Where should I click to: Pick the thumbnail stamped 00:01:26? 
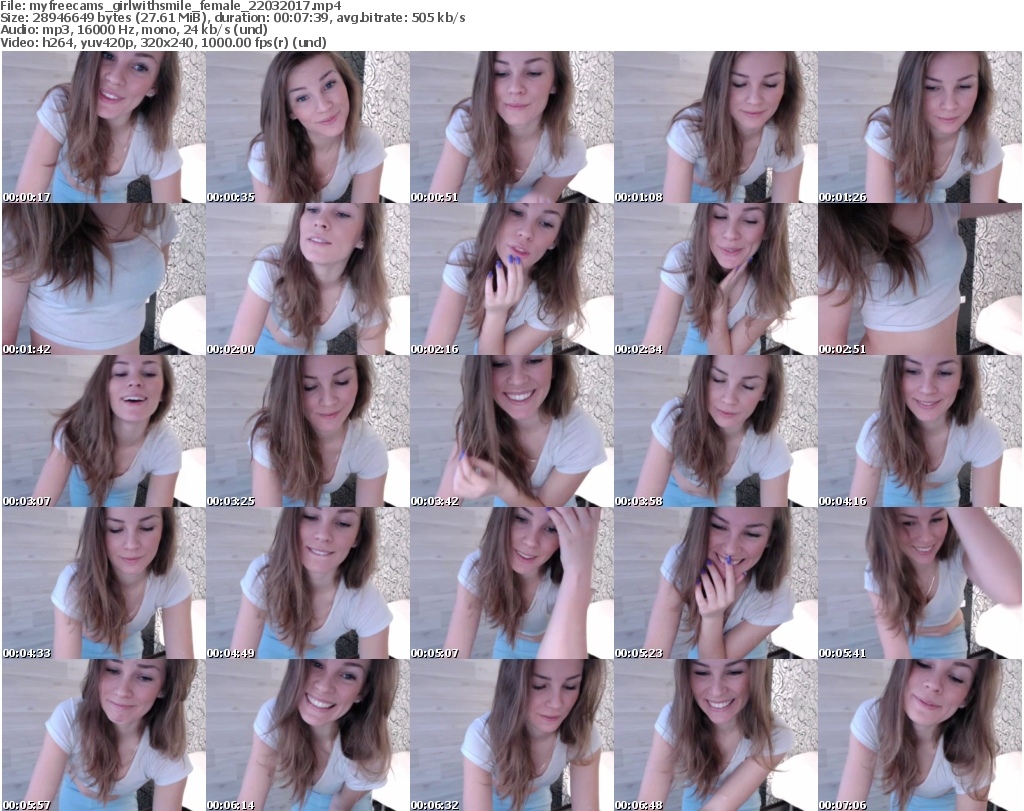(x=920, y=127)
